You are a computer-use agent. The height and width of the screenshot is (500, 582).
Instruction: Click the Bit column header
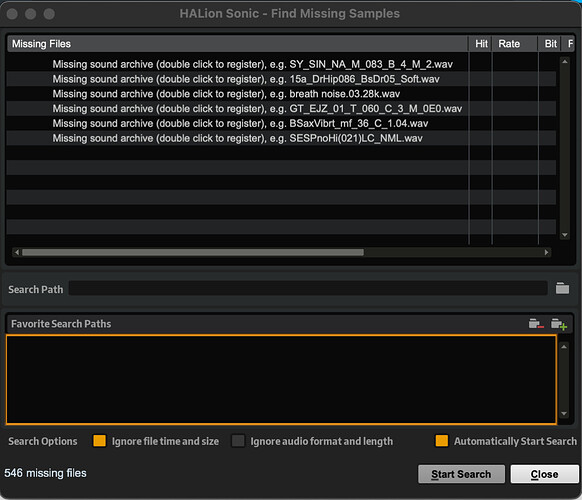(549, 44)
